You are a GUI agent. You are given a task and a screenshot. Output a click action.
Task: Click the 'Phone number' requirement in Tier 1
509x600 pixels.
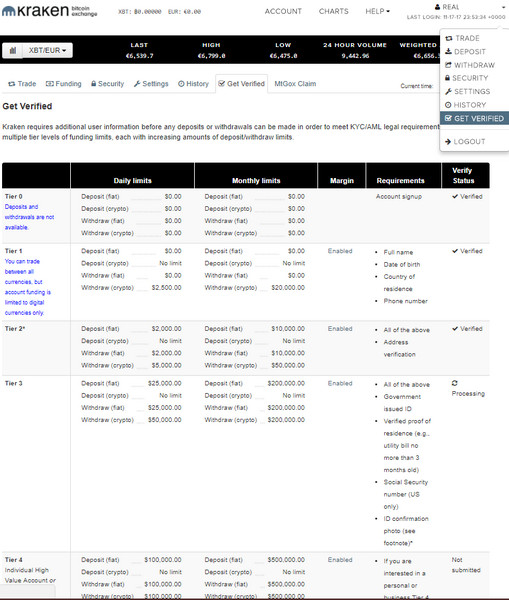[405, 301]
